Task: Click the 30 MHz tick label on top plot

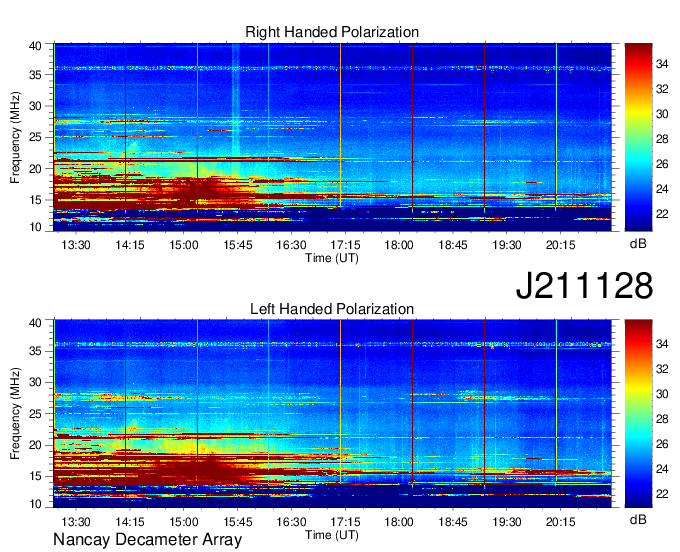Action: 35,106
